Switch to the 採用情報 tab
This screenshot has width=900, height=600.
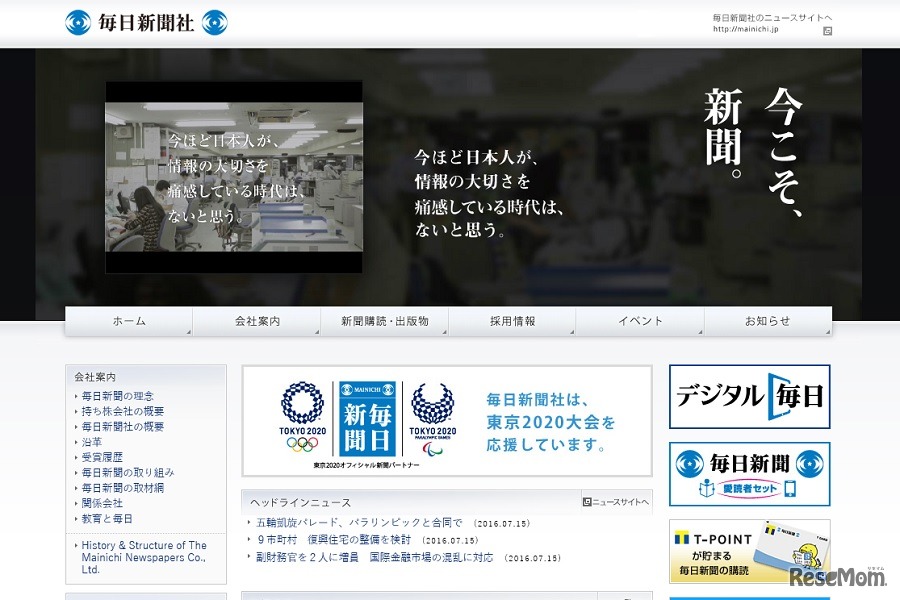(x=512, y=321)
